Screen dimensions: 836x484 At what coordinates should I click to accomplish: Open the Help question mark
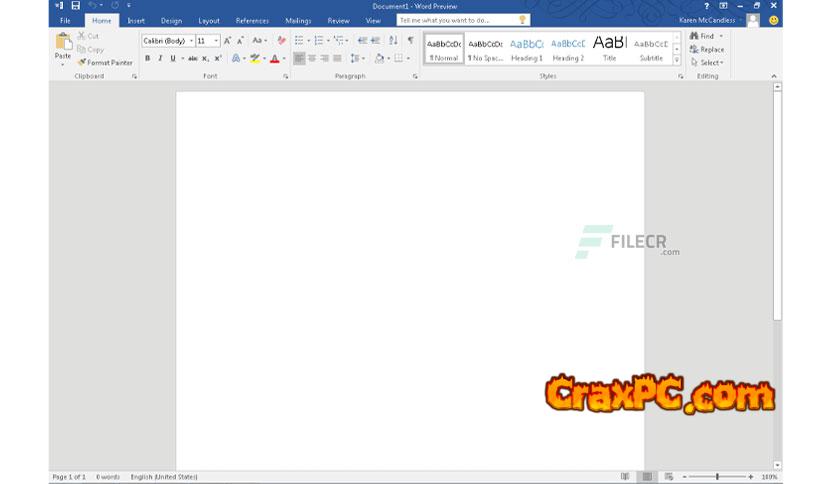[706, 6]
